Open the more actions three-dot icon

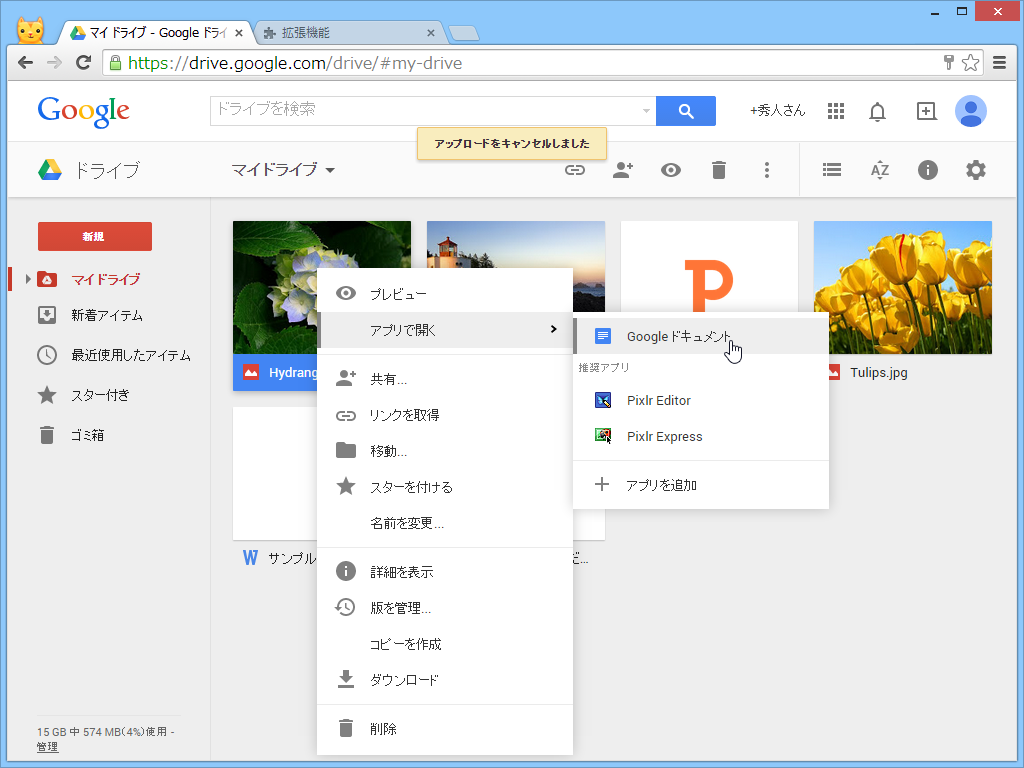click(x=766, y=170)
